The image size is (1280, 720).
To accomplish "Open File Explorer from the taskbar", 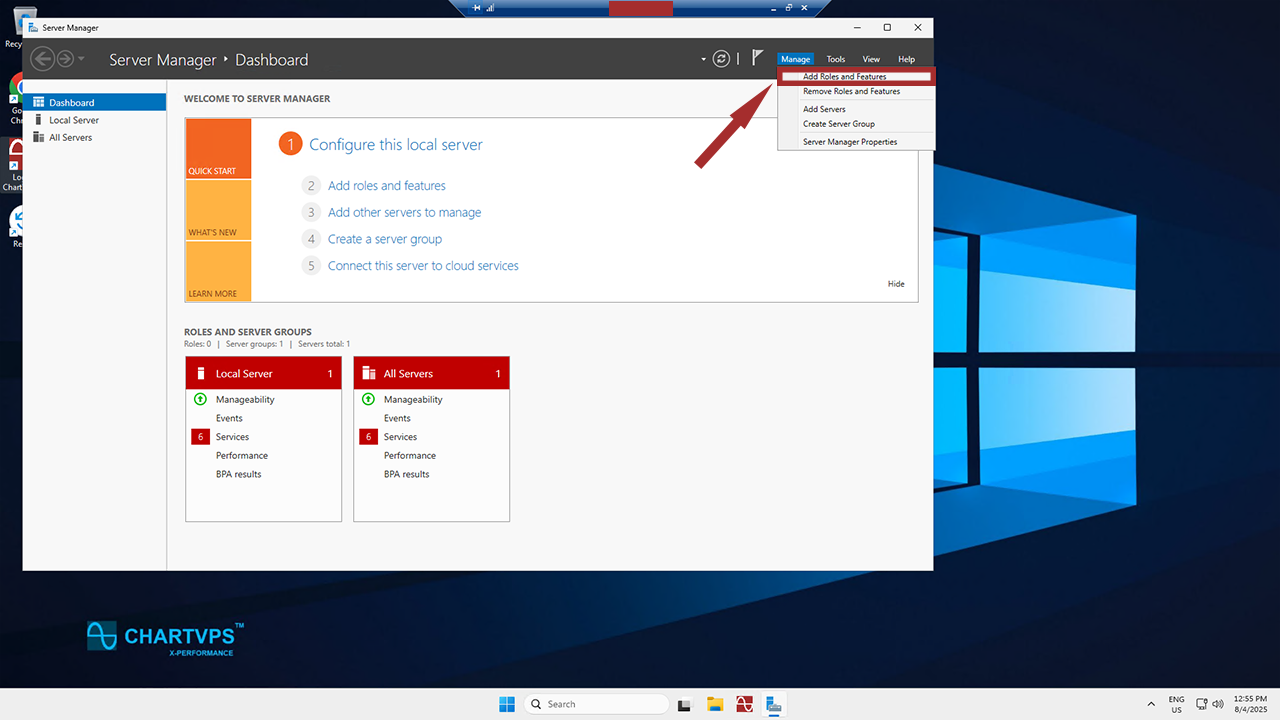I will [715, 704].
